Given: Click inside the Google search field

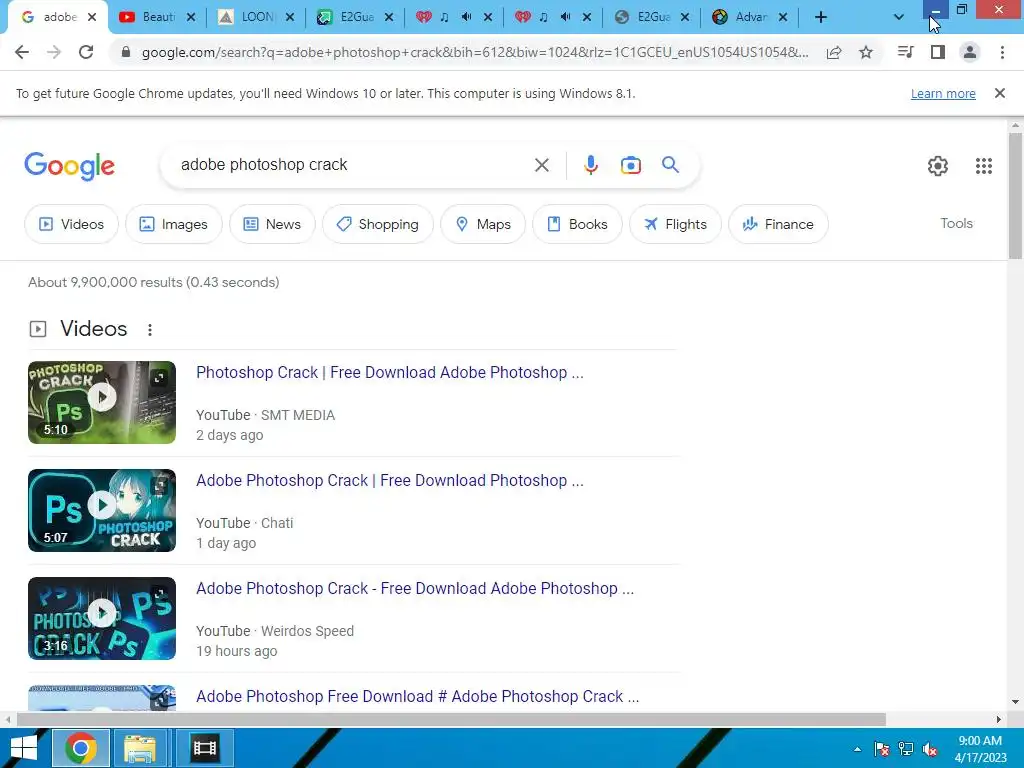Looking at the screenshot, I should 353,165.
